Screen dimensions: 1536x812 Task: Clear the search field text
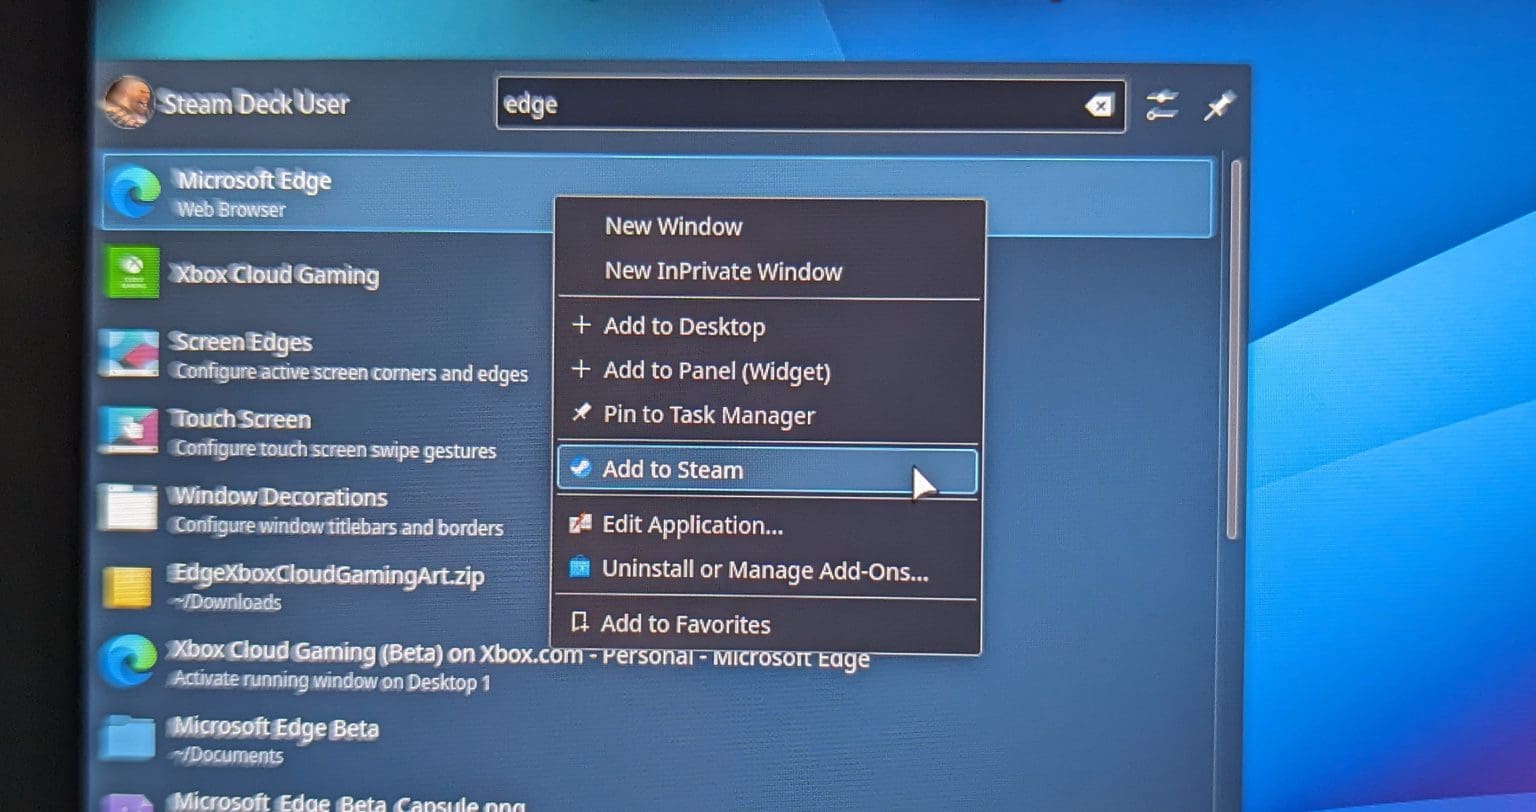coord(1099,106)
